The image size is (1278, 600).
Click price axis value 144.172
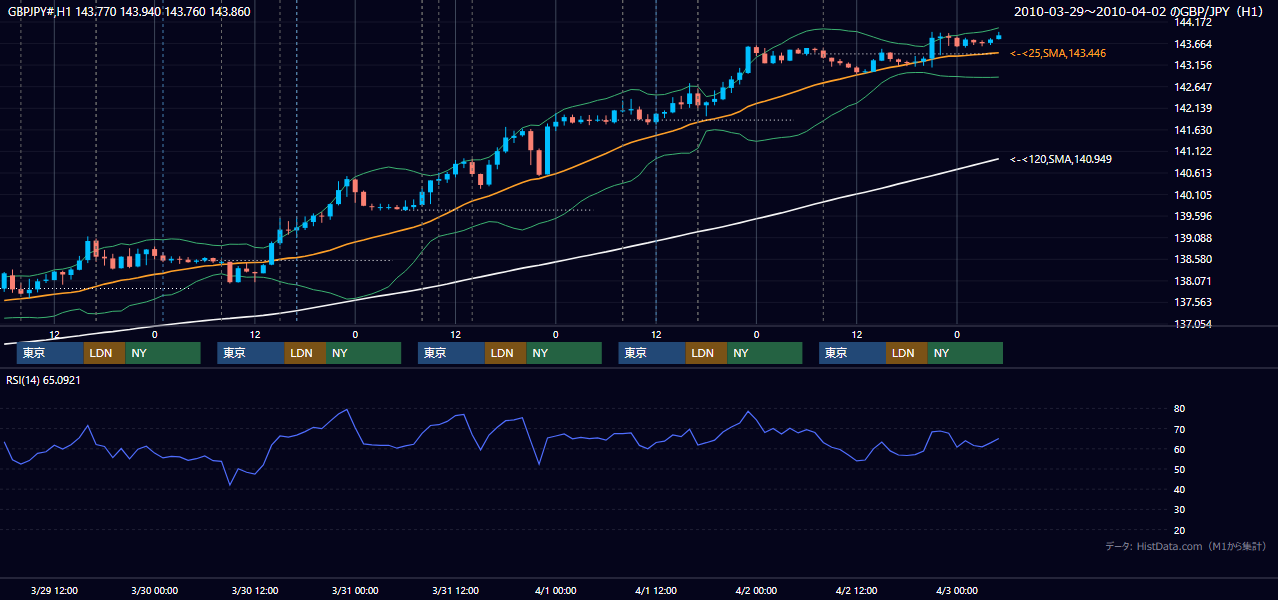click(1195, 22)
